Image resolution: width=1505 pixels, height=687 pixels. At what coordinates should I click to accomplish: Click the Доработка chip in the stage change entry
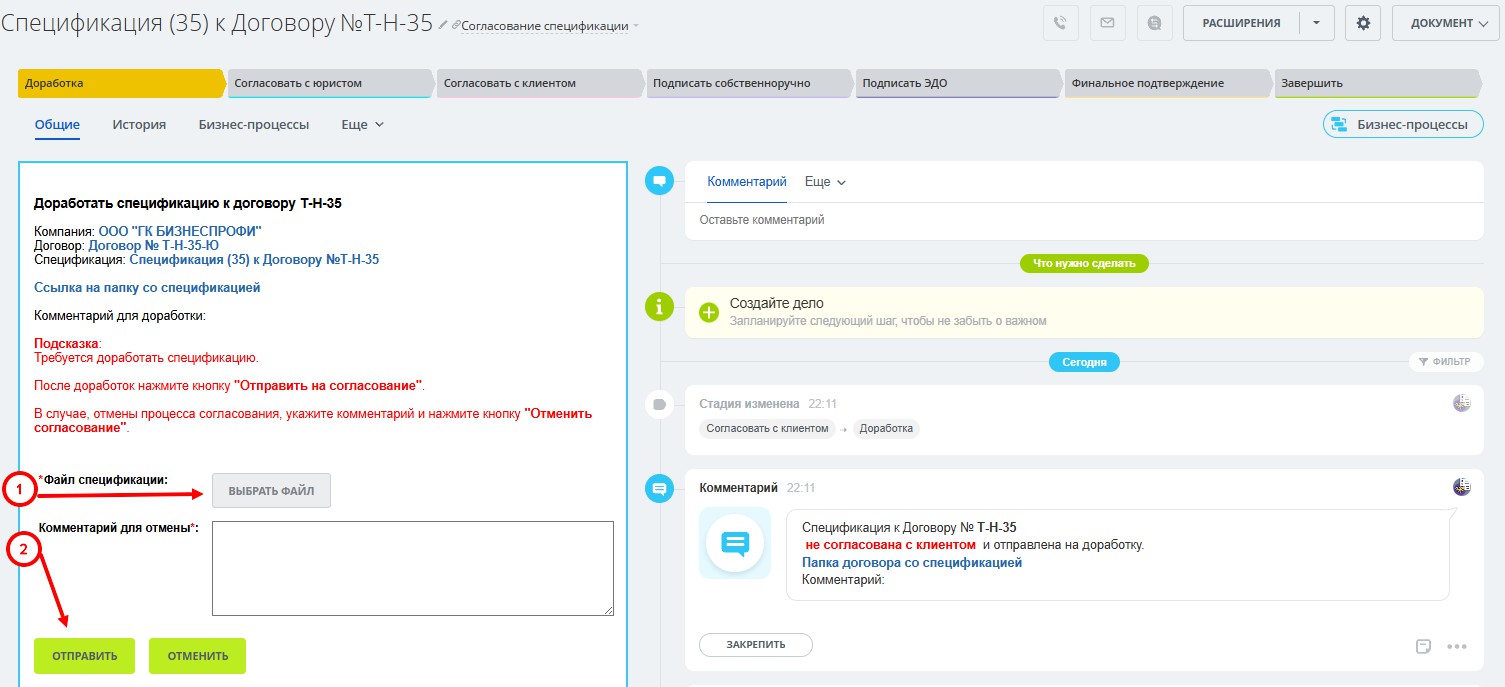[886, 428]
